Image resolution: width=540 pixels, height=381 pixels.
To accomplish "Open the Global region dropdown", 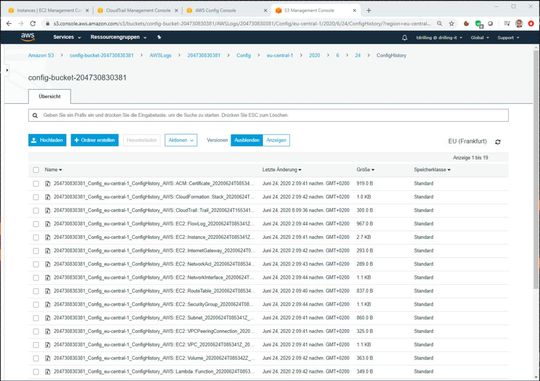I will click(480, 38).
